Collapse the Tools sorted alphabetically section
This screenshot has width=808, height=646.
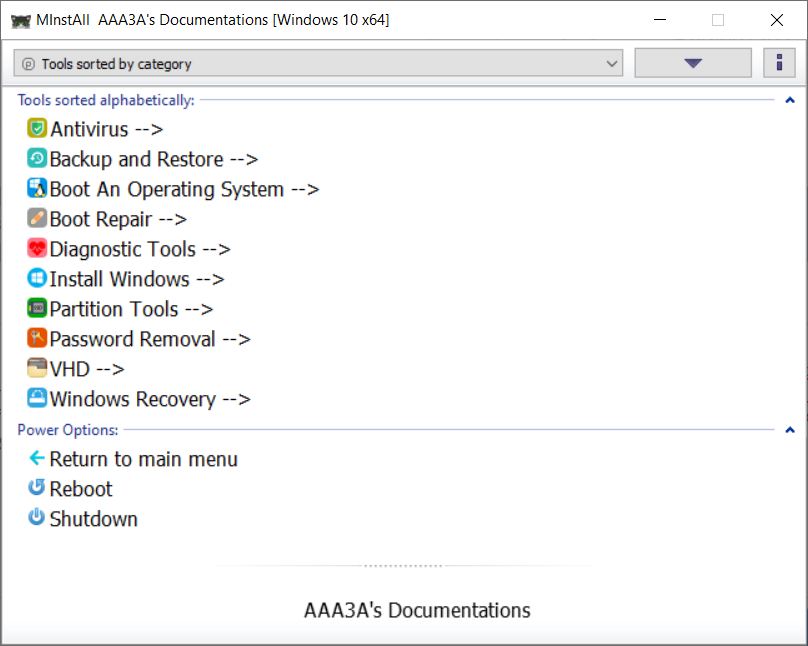789,100
